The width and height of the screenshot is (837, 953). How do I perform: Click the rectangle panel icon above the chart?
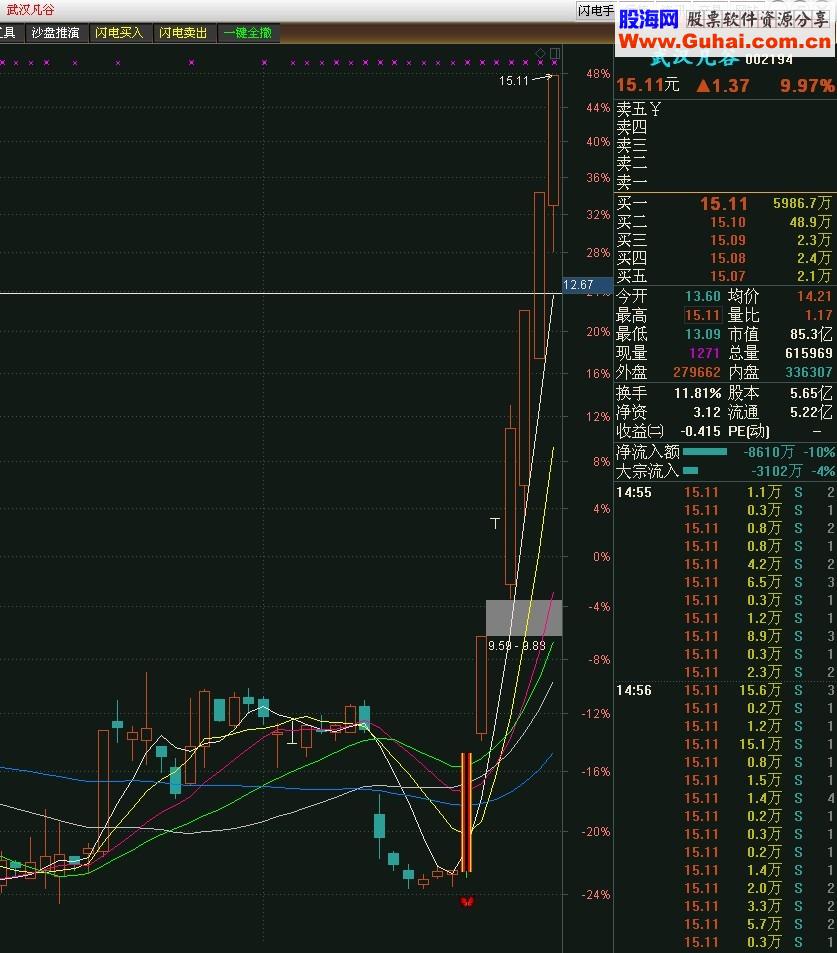click(x=554, y=53)
